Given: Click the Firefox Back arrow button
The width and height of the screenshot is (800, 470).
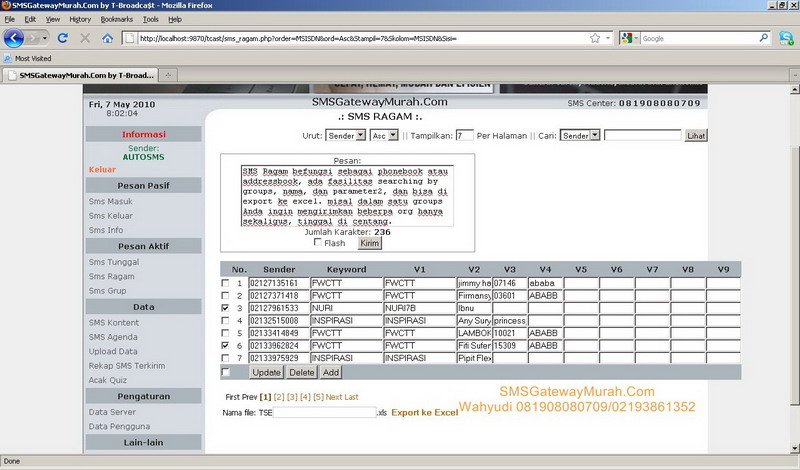Looking at the screenshot, I should [14, 38].
